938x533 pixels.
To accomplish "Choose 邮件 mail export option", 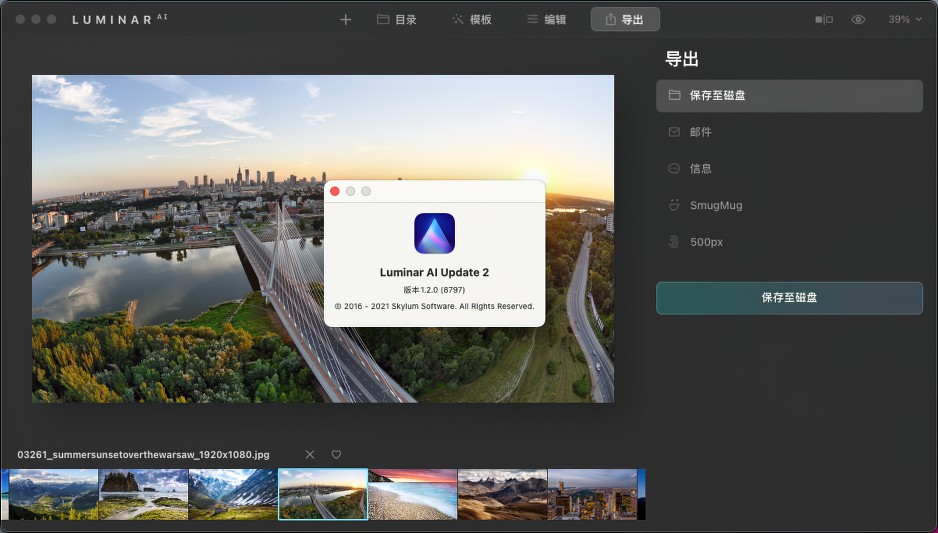I will point(789,132).
